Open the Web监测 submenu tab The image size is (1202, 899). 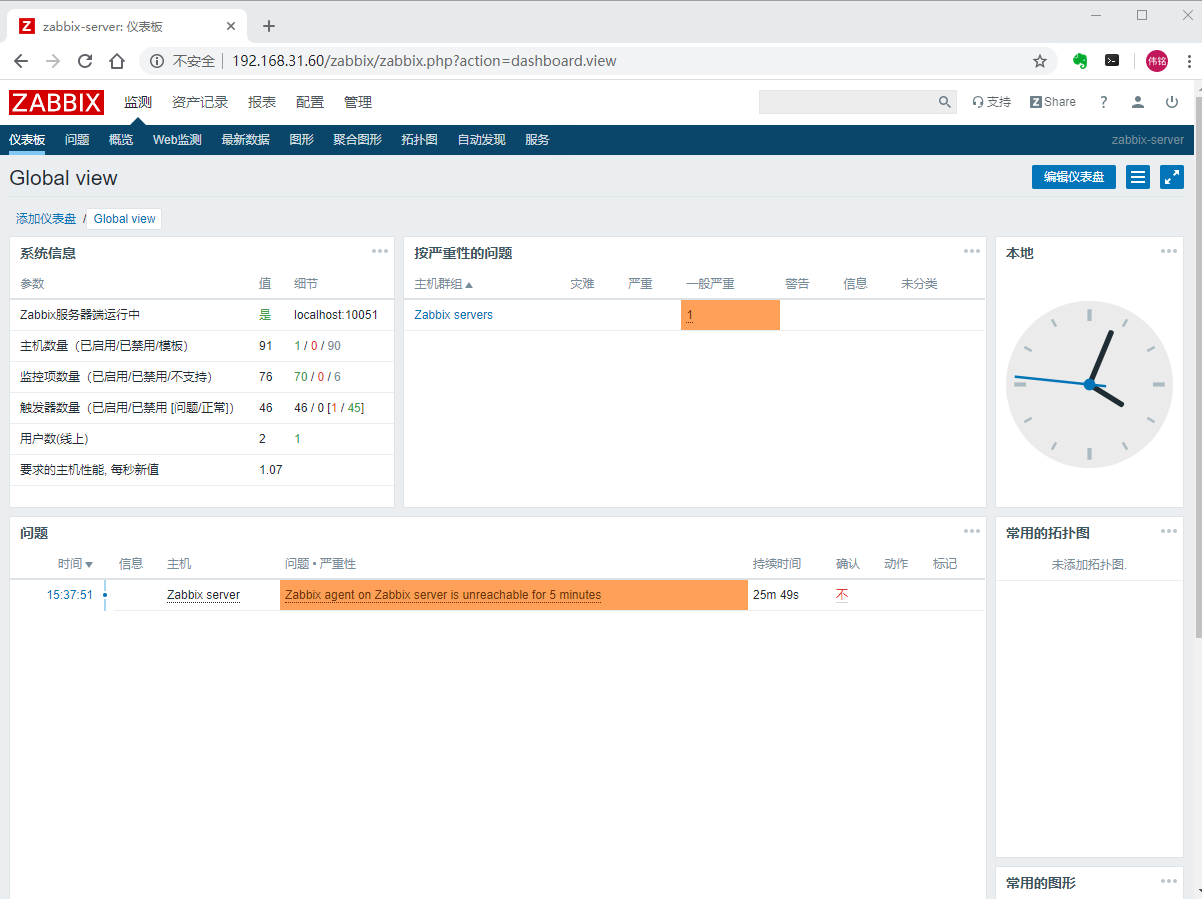pyautogui.click(x=177, y=140)
